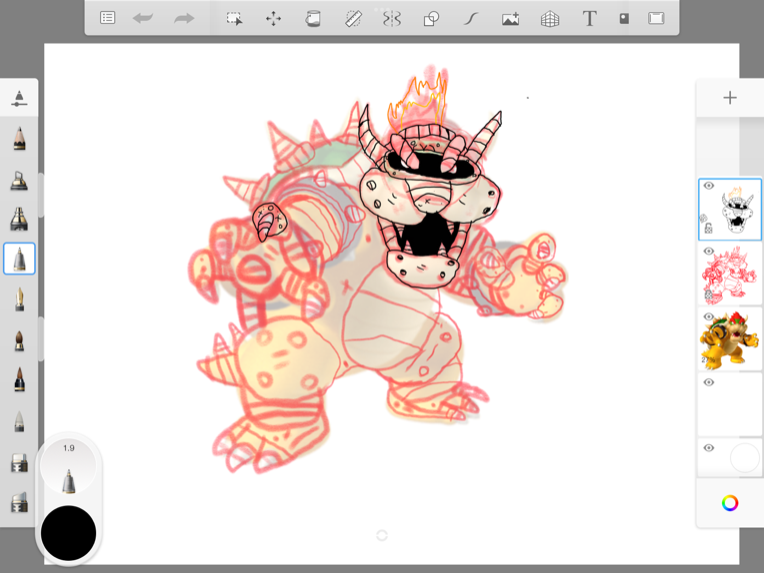Pick the dark-tipped brush pen

pyautogui.click(x=19, y=380)
